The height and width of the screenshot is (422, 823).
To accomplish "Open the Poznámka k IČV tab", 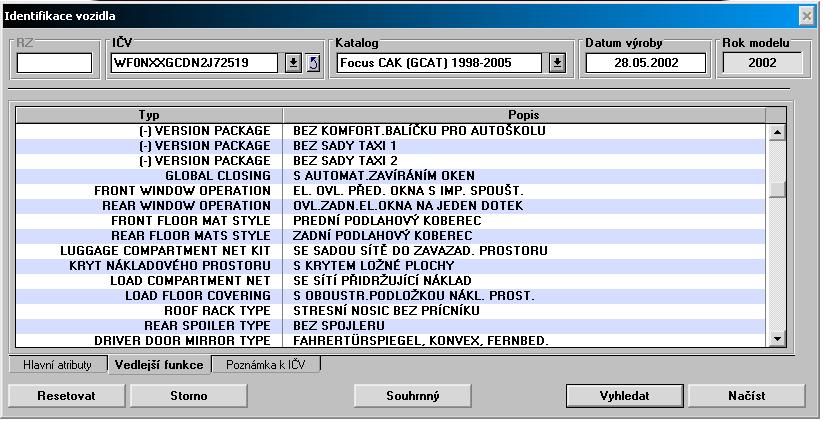I will [x=266, y=365].
